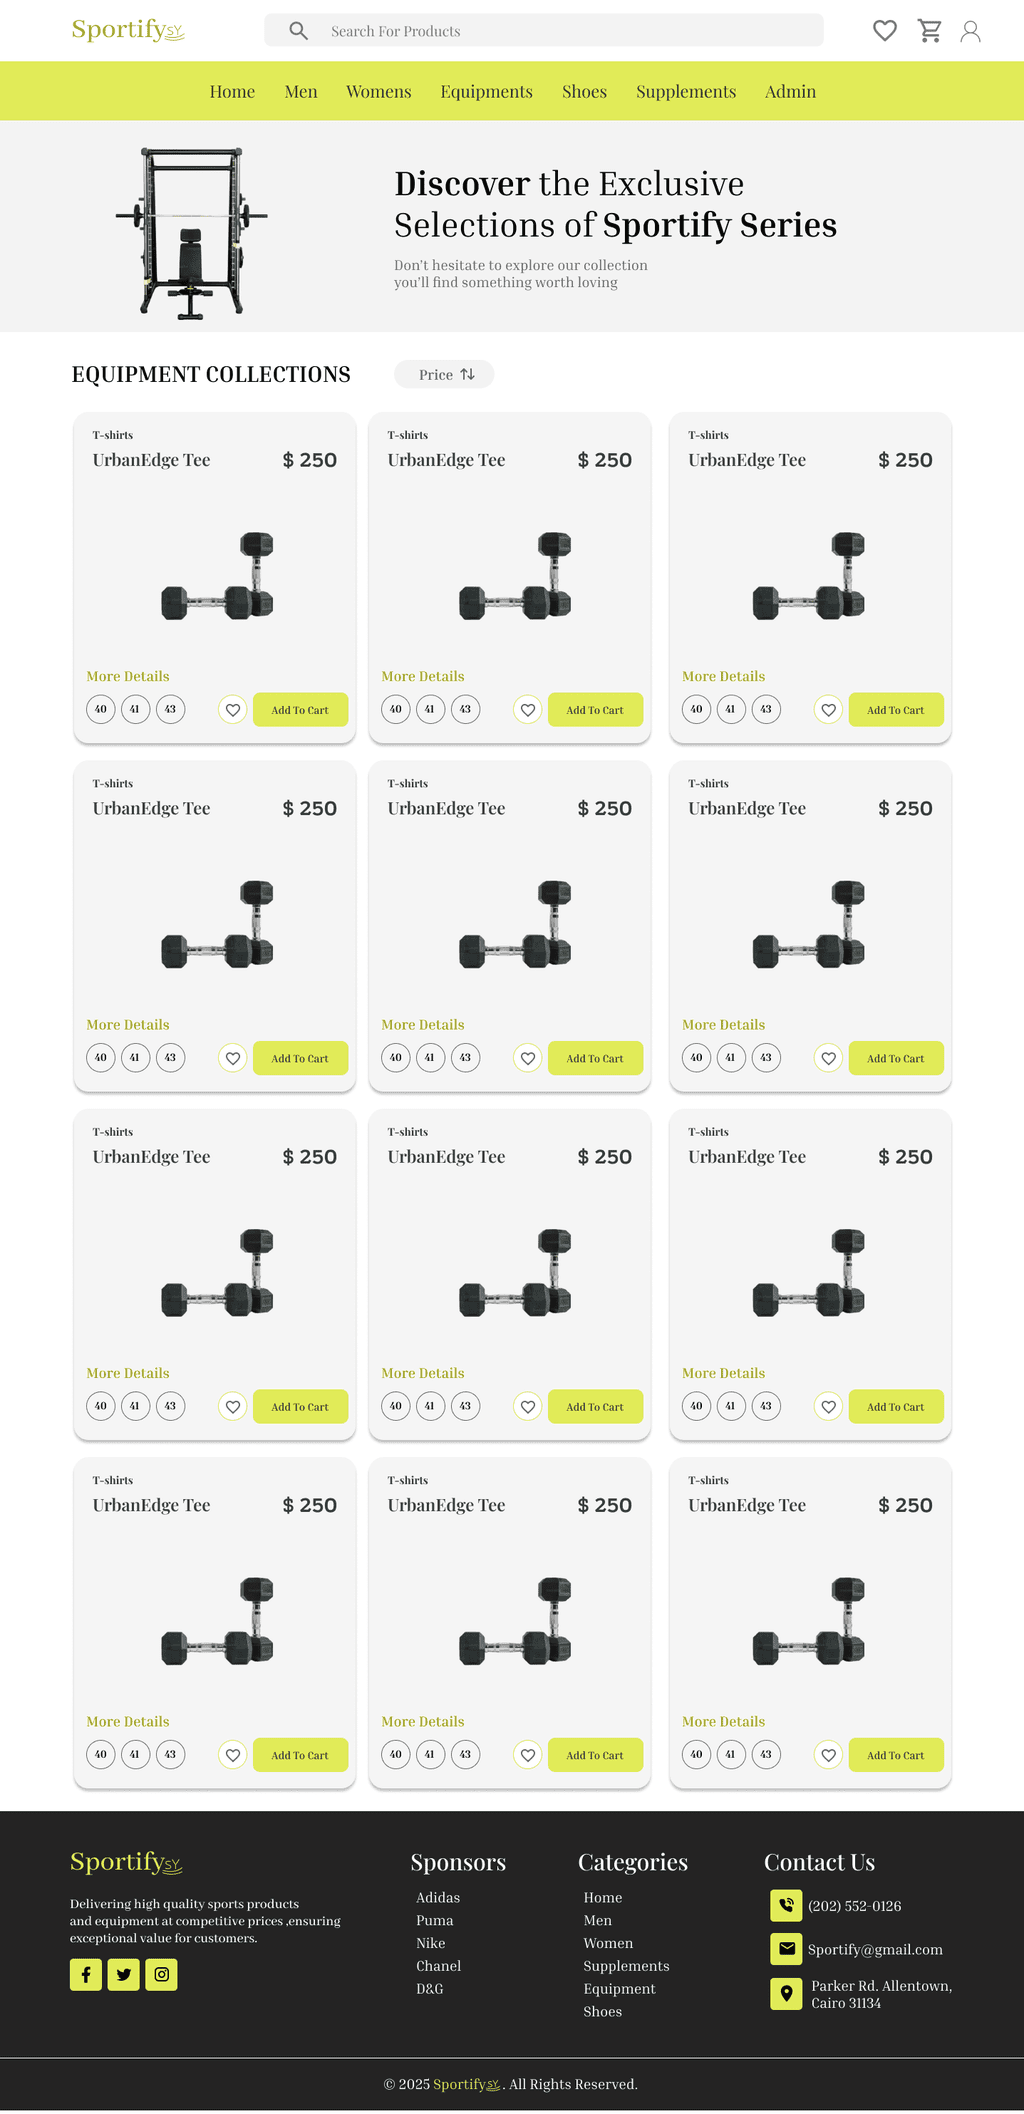
Task: Open the Supplements navigation menu item
Action: [x=686, y=92]
